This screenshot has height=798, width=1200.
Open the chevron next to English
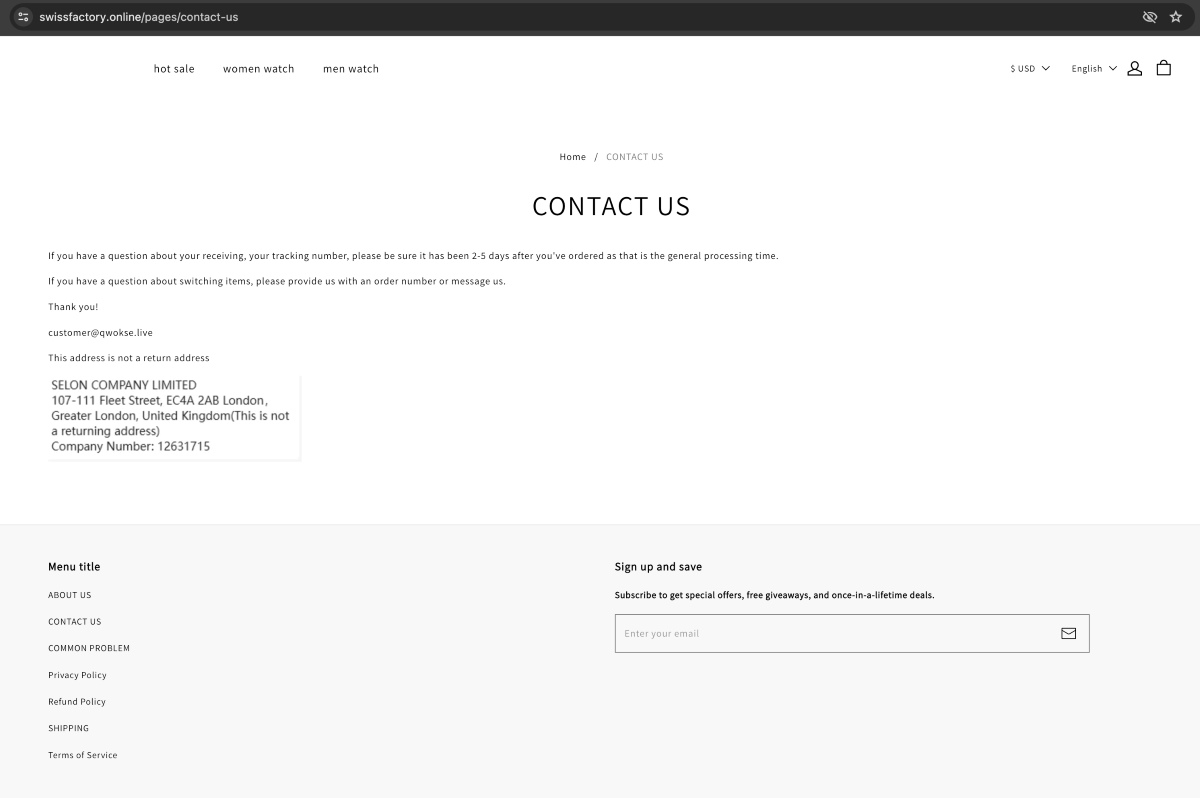pos(1112,68)
